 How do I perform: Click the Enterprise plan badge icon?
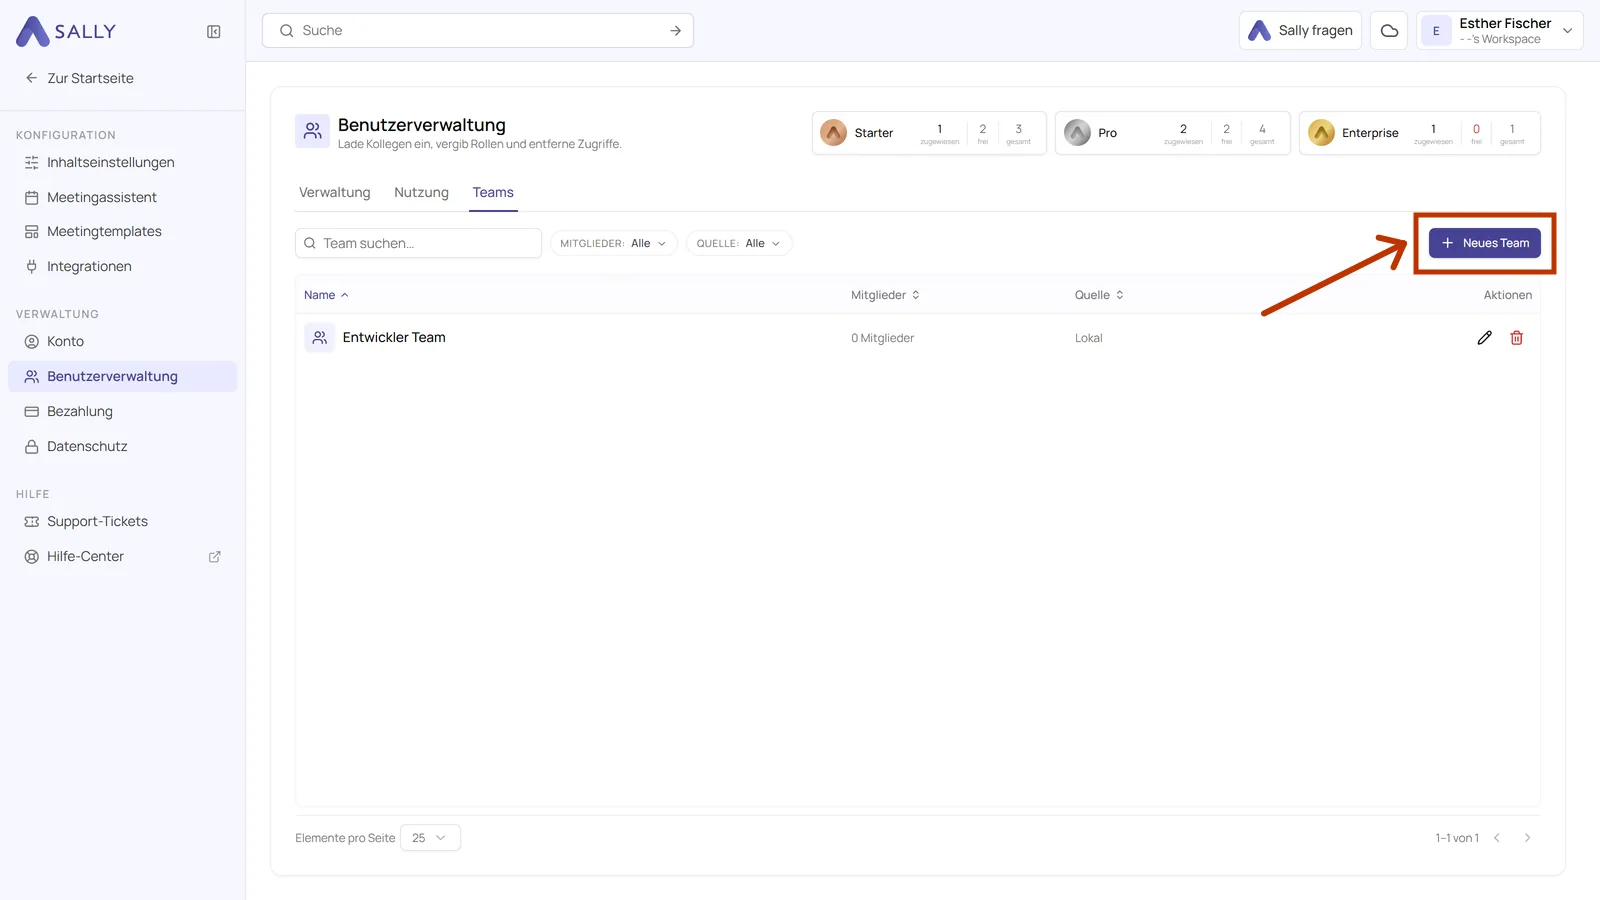point(1321,132)
